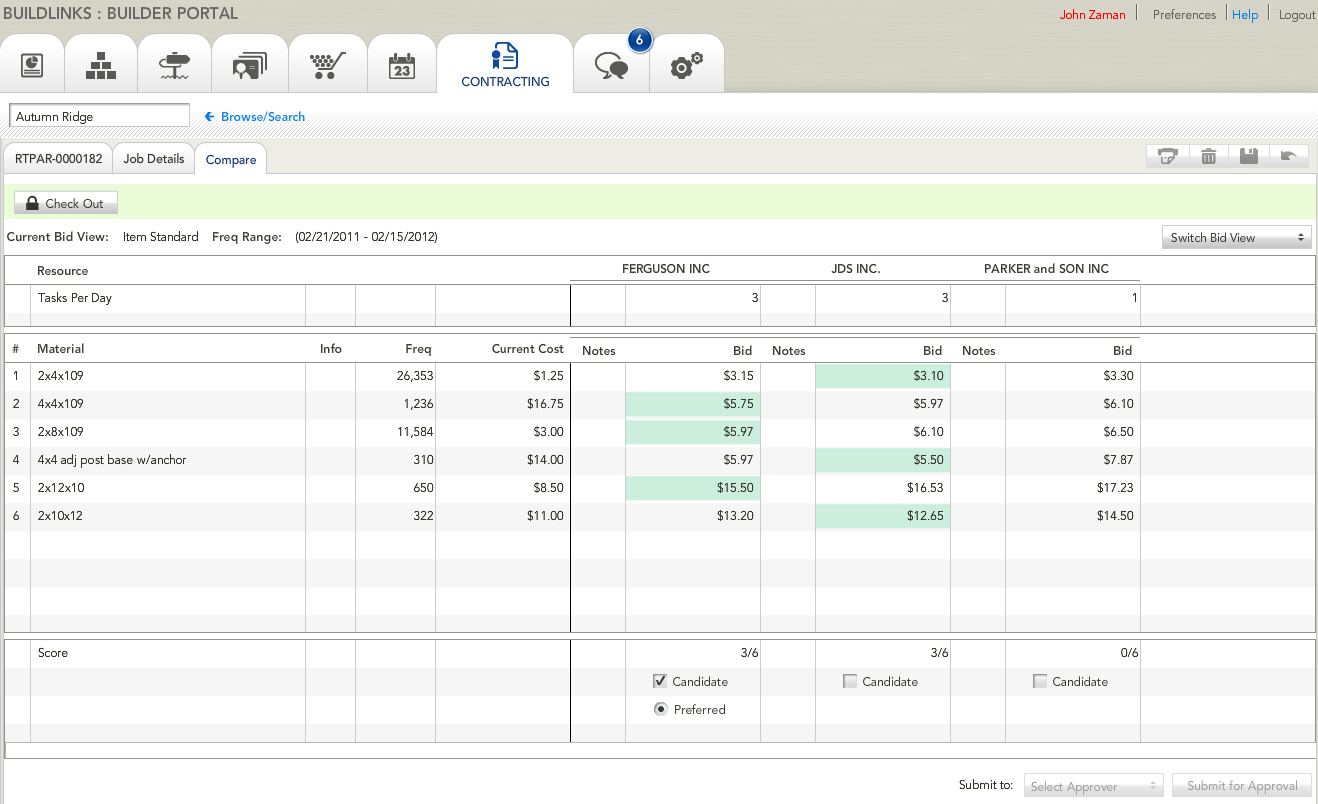The height and width of the screenshot is (804, 1318).
Task: Uncheck Candidate checkbox for Ferguson Inc
Action: [660, 681]
